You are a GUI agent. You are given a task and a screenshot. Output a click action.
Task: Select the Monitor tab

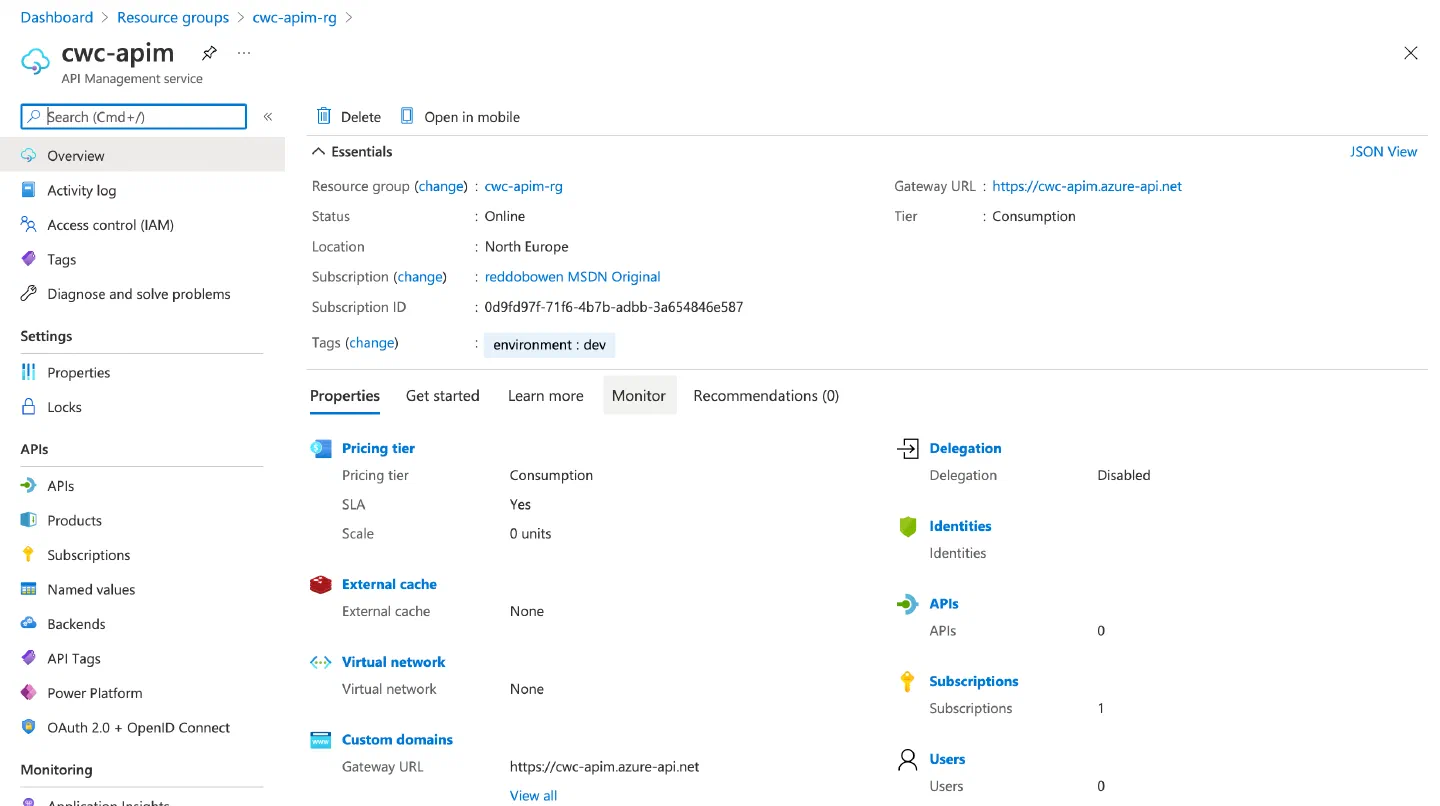point(639,396)
